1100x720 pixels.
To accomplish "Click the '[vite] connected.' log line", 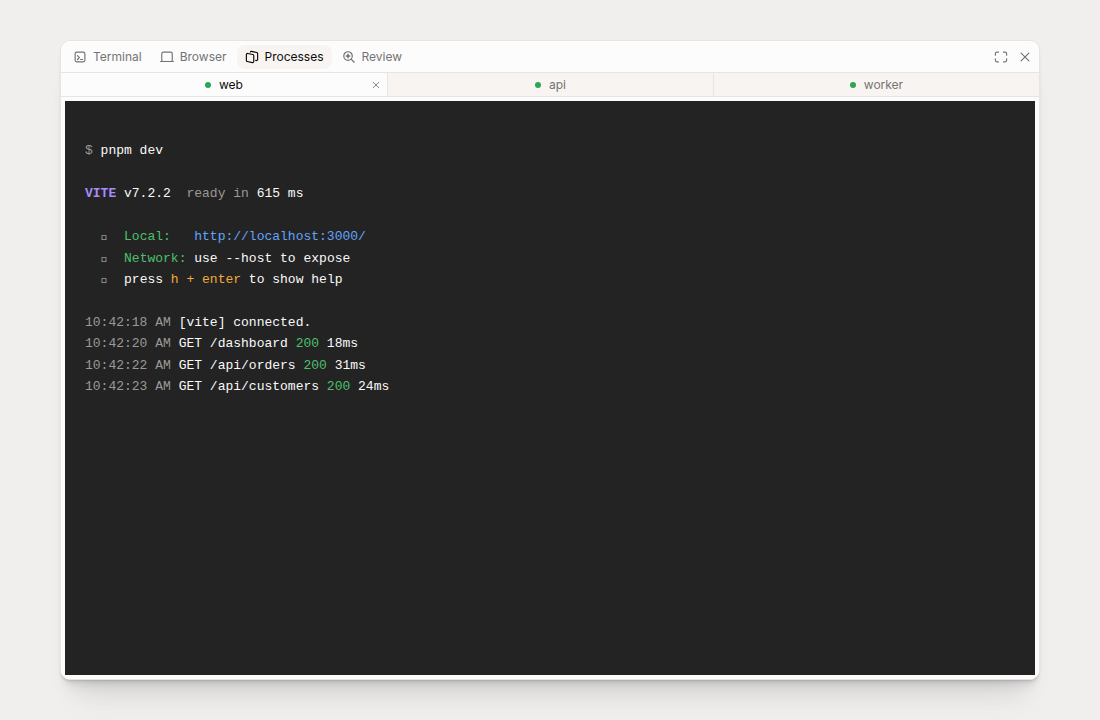I will point(245,322).
